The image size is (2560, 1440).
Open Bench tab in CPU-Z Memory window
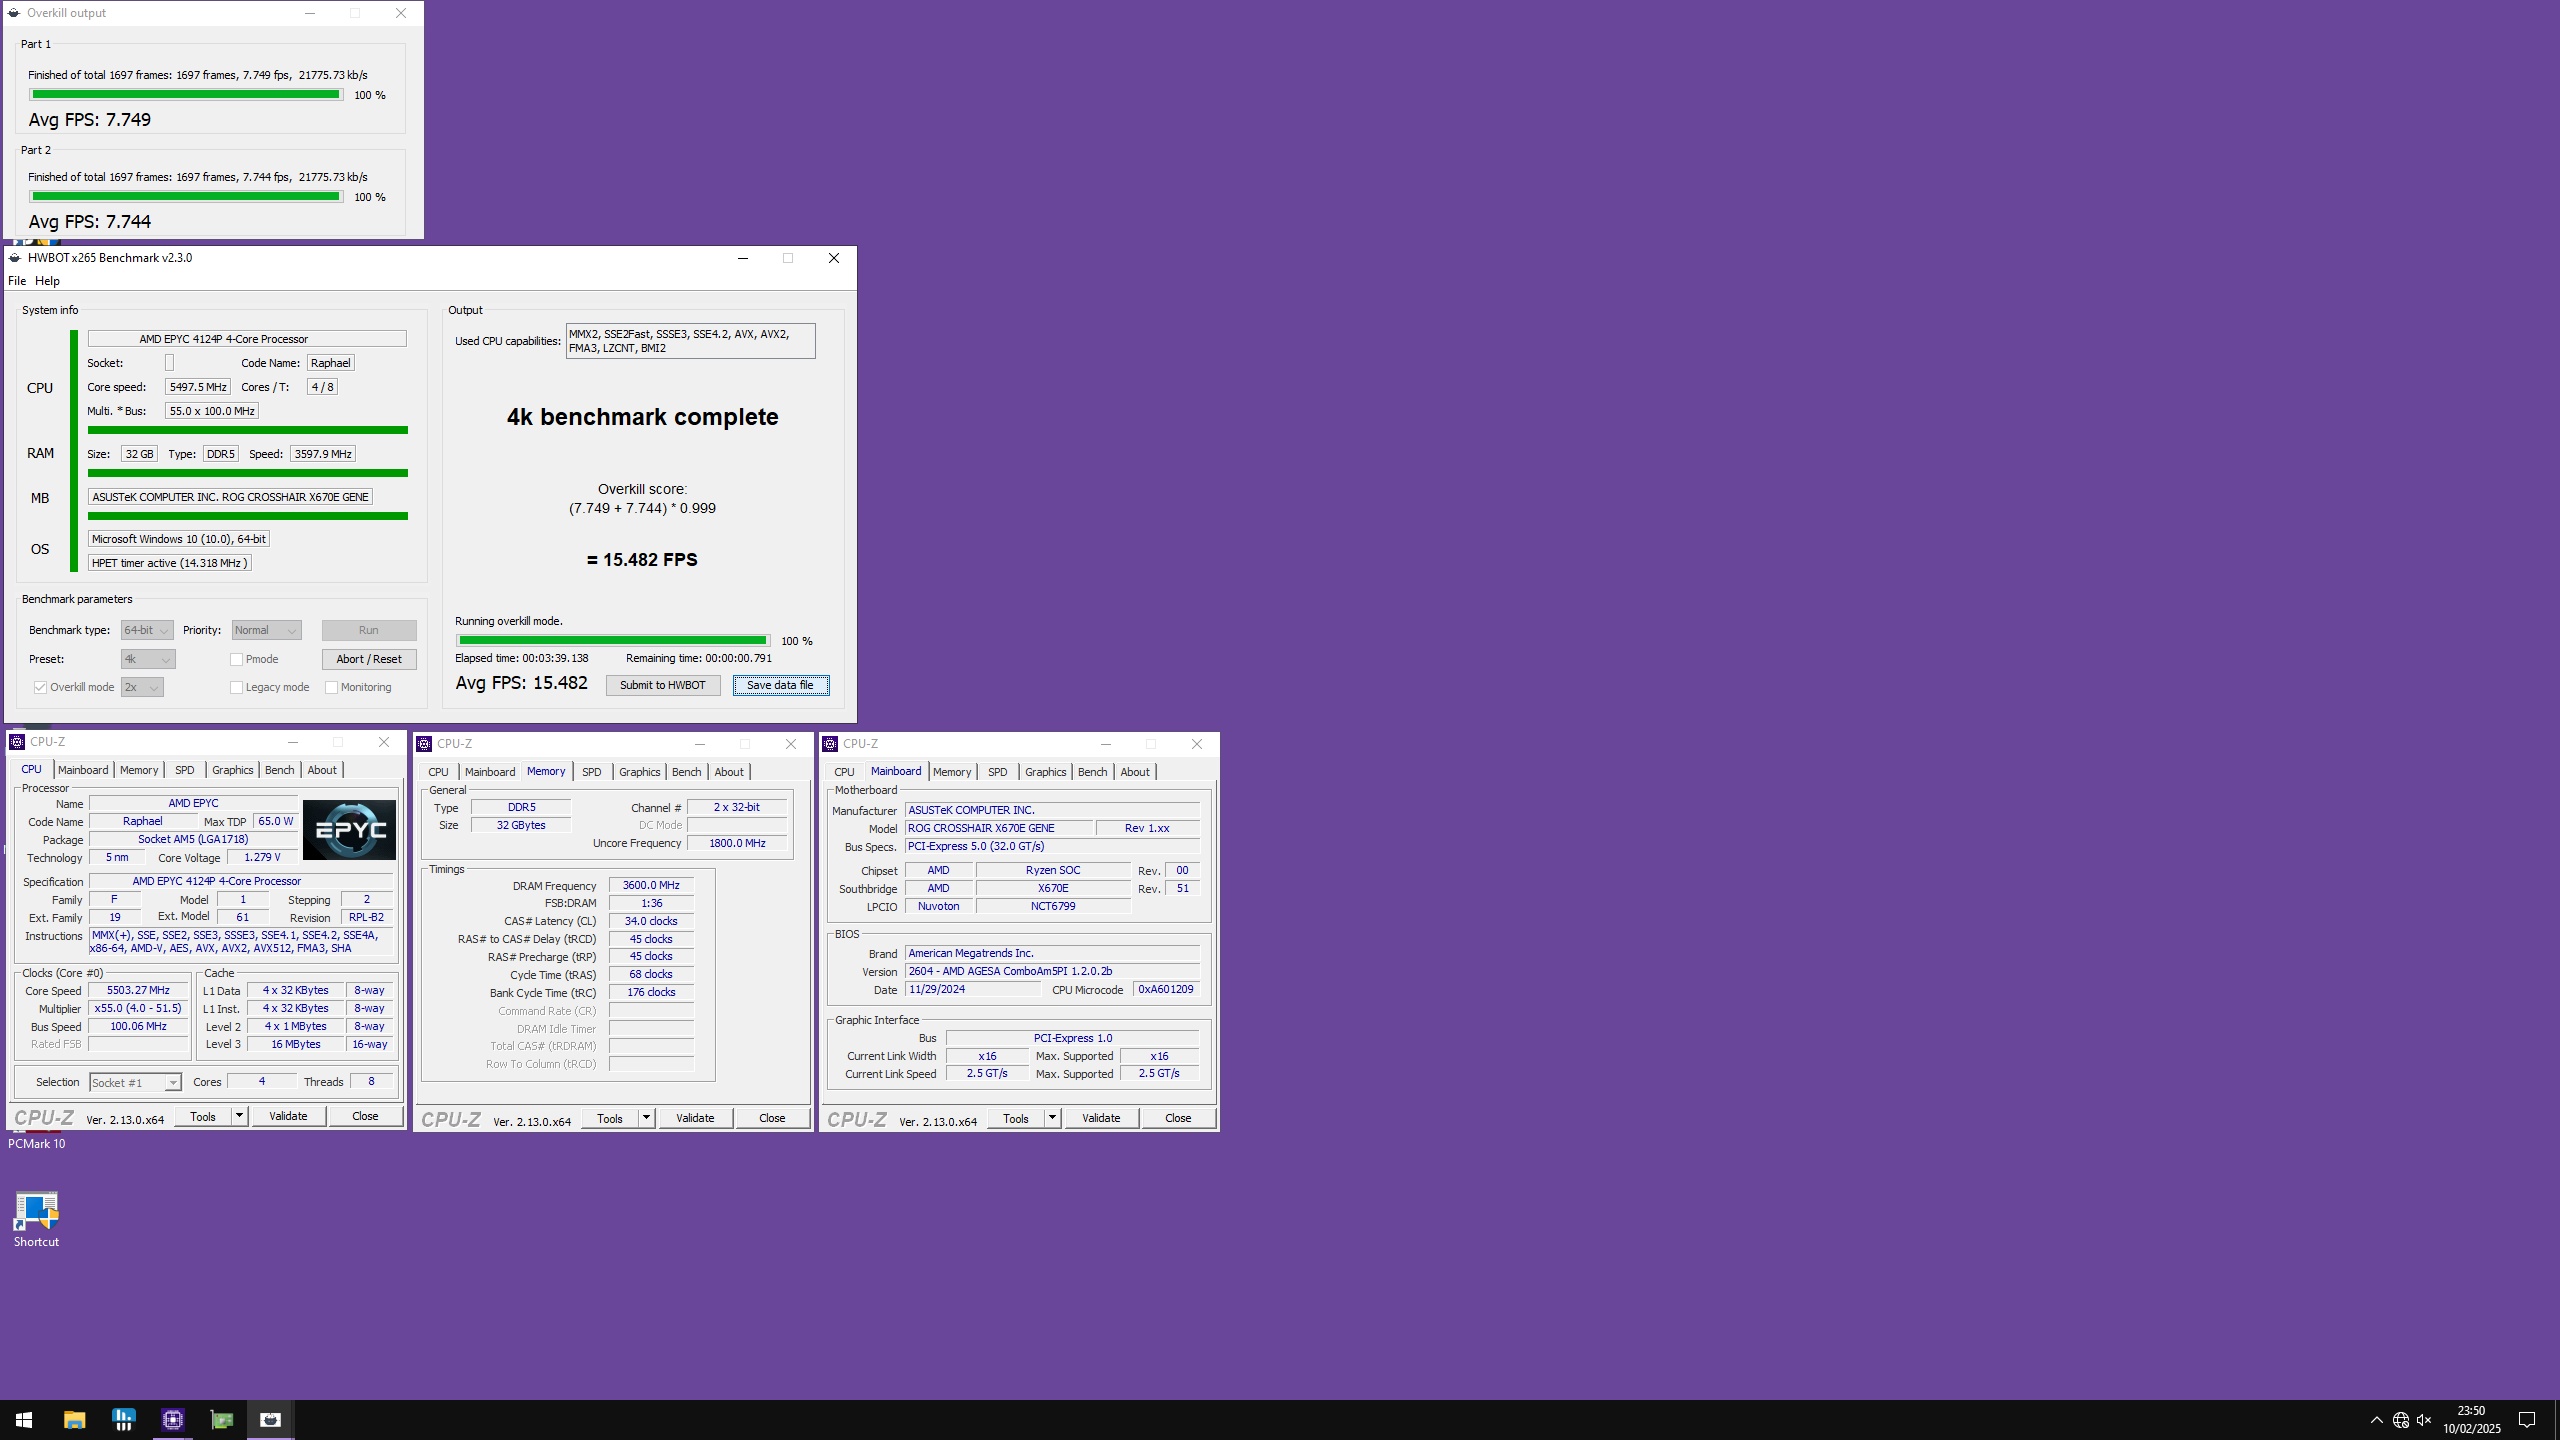(686, 772)
